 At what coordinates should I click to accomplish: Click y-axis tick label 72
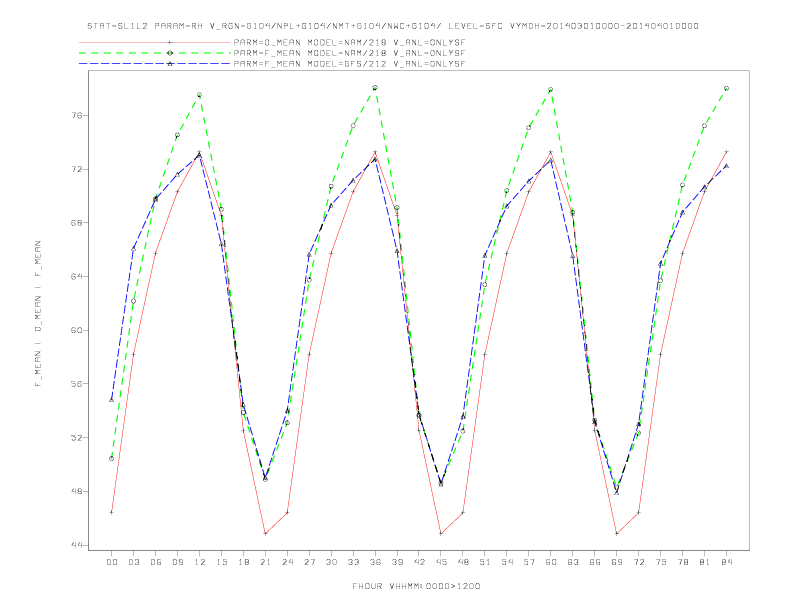(76, 169)
